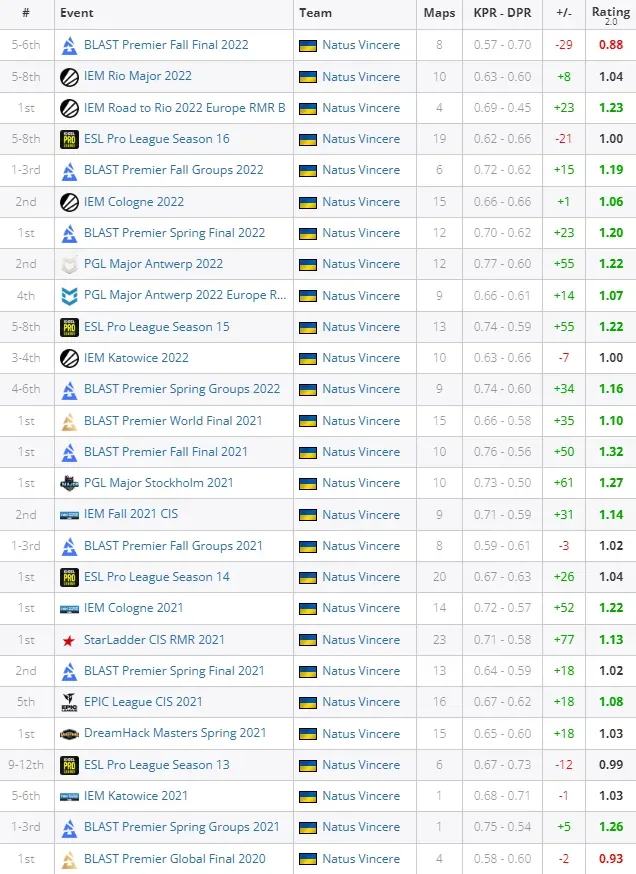This screenshot has width=636, height=874.
Task: Open IEM Rio Major 2022 event
Action: pos(138,76)
